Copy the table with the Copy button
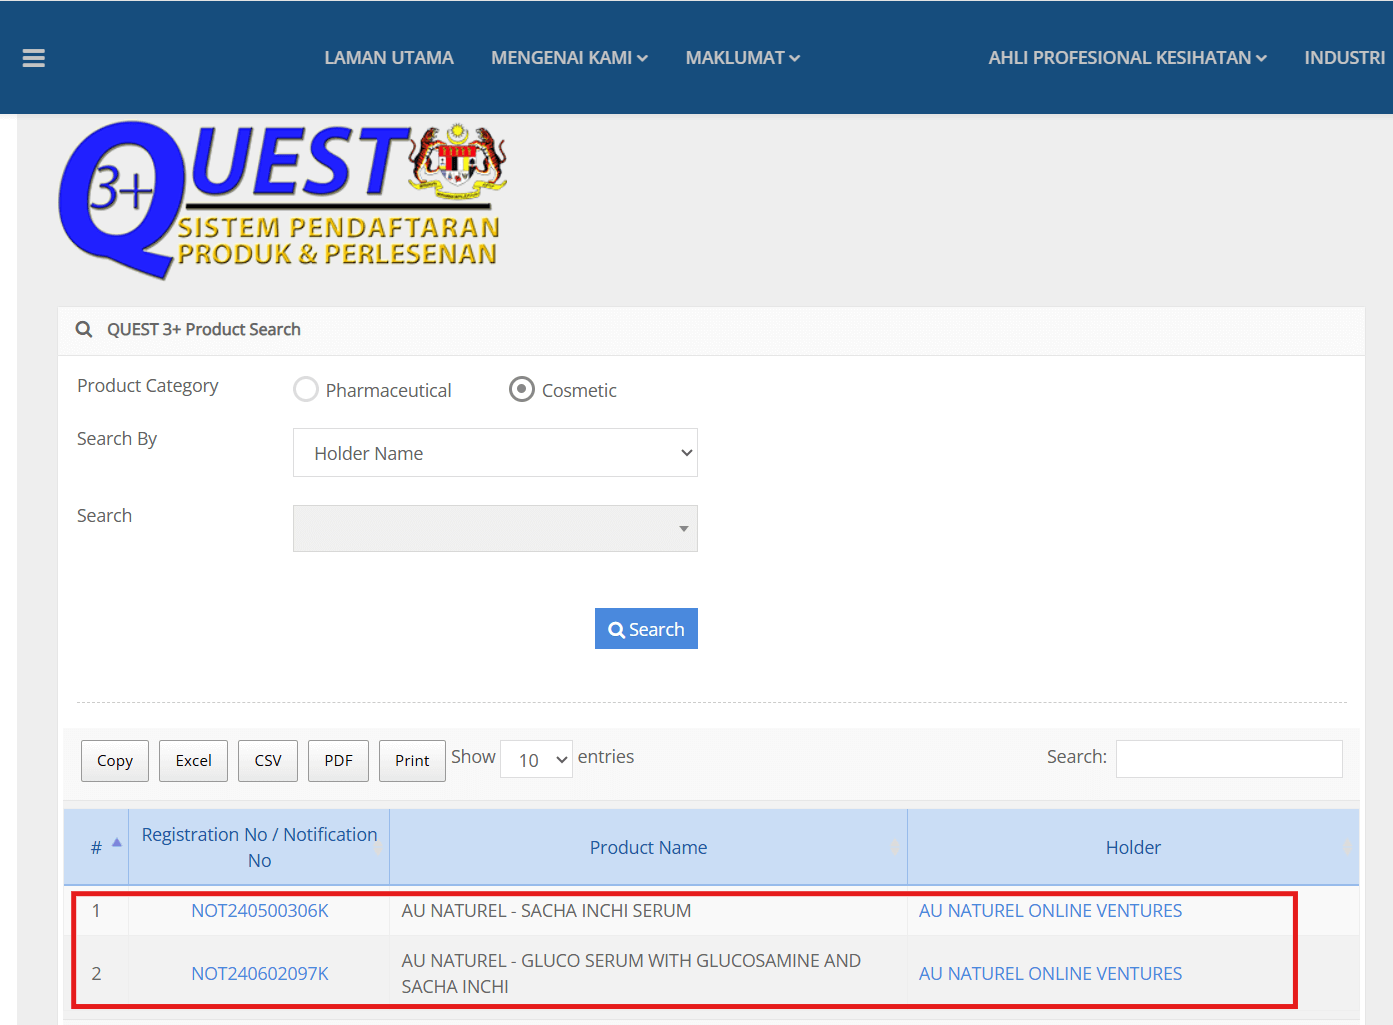The width and height of the screenshot is (1393, 1025). [x=115, y=761]
